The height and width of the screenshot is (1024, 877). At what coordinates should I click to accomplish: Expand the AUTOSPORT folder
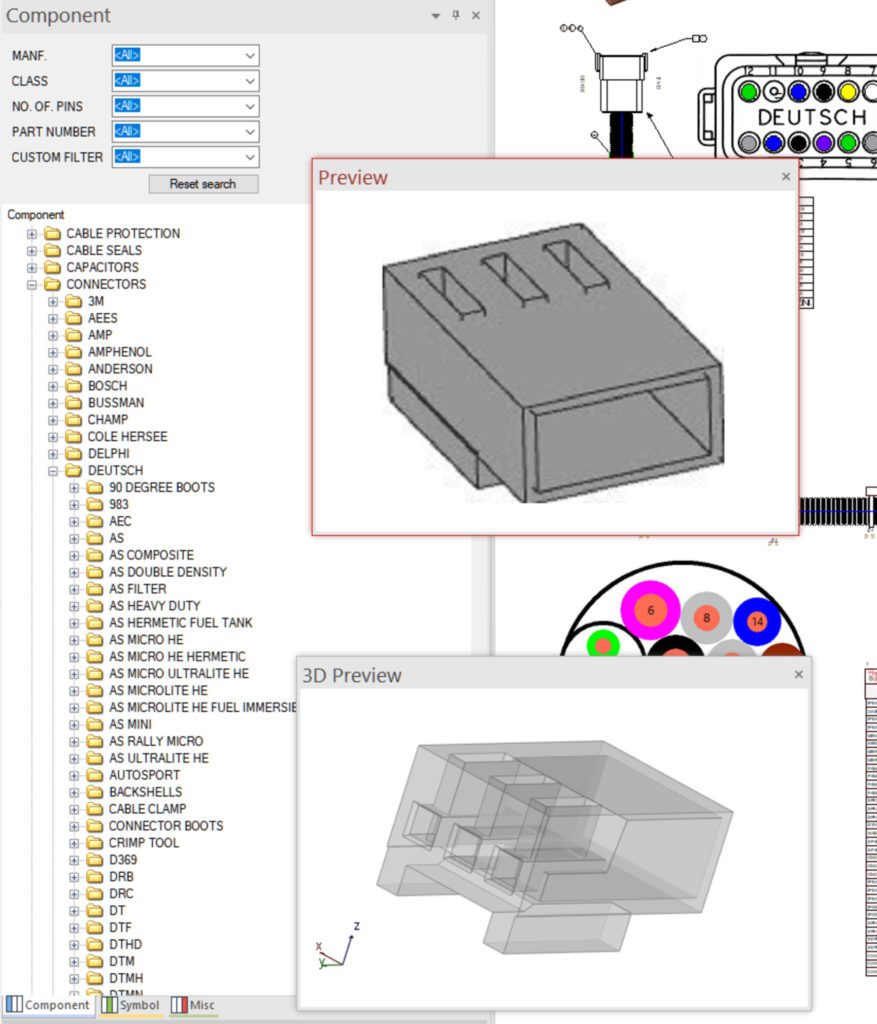74,775
